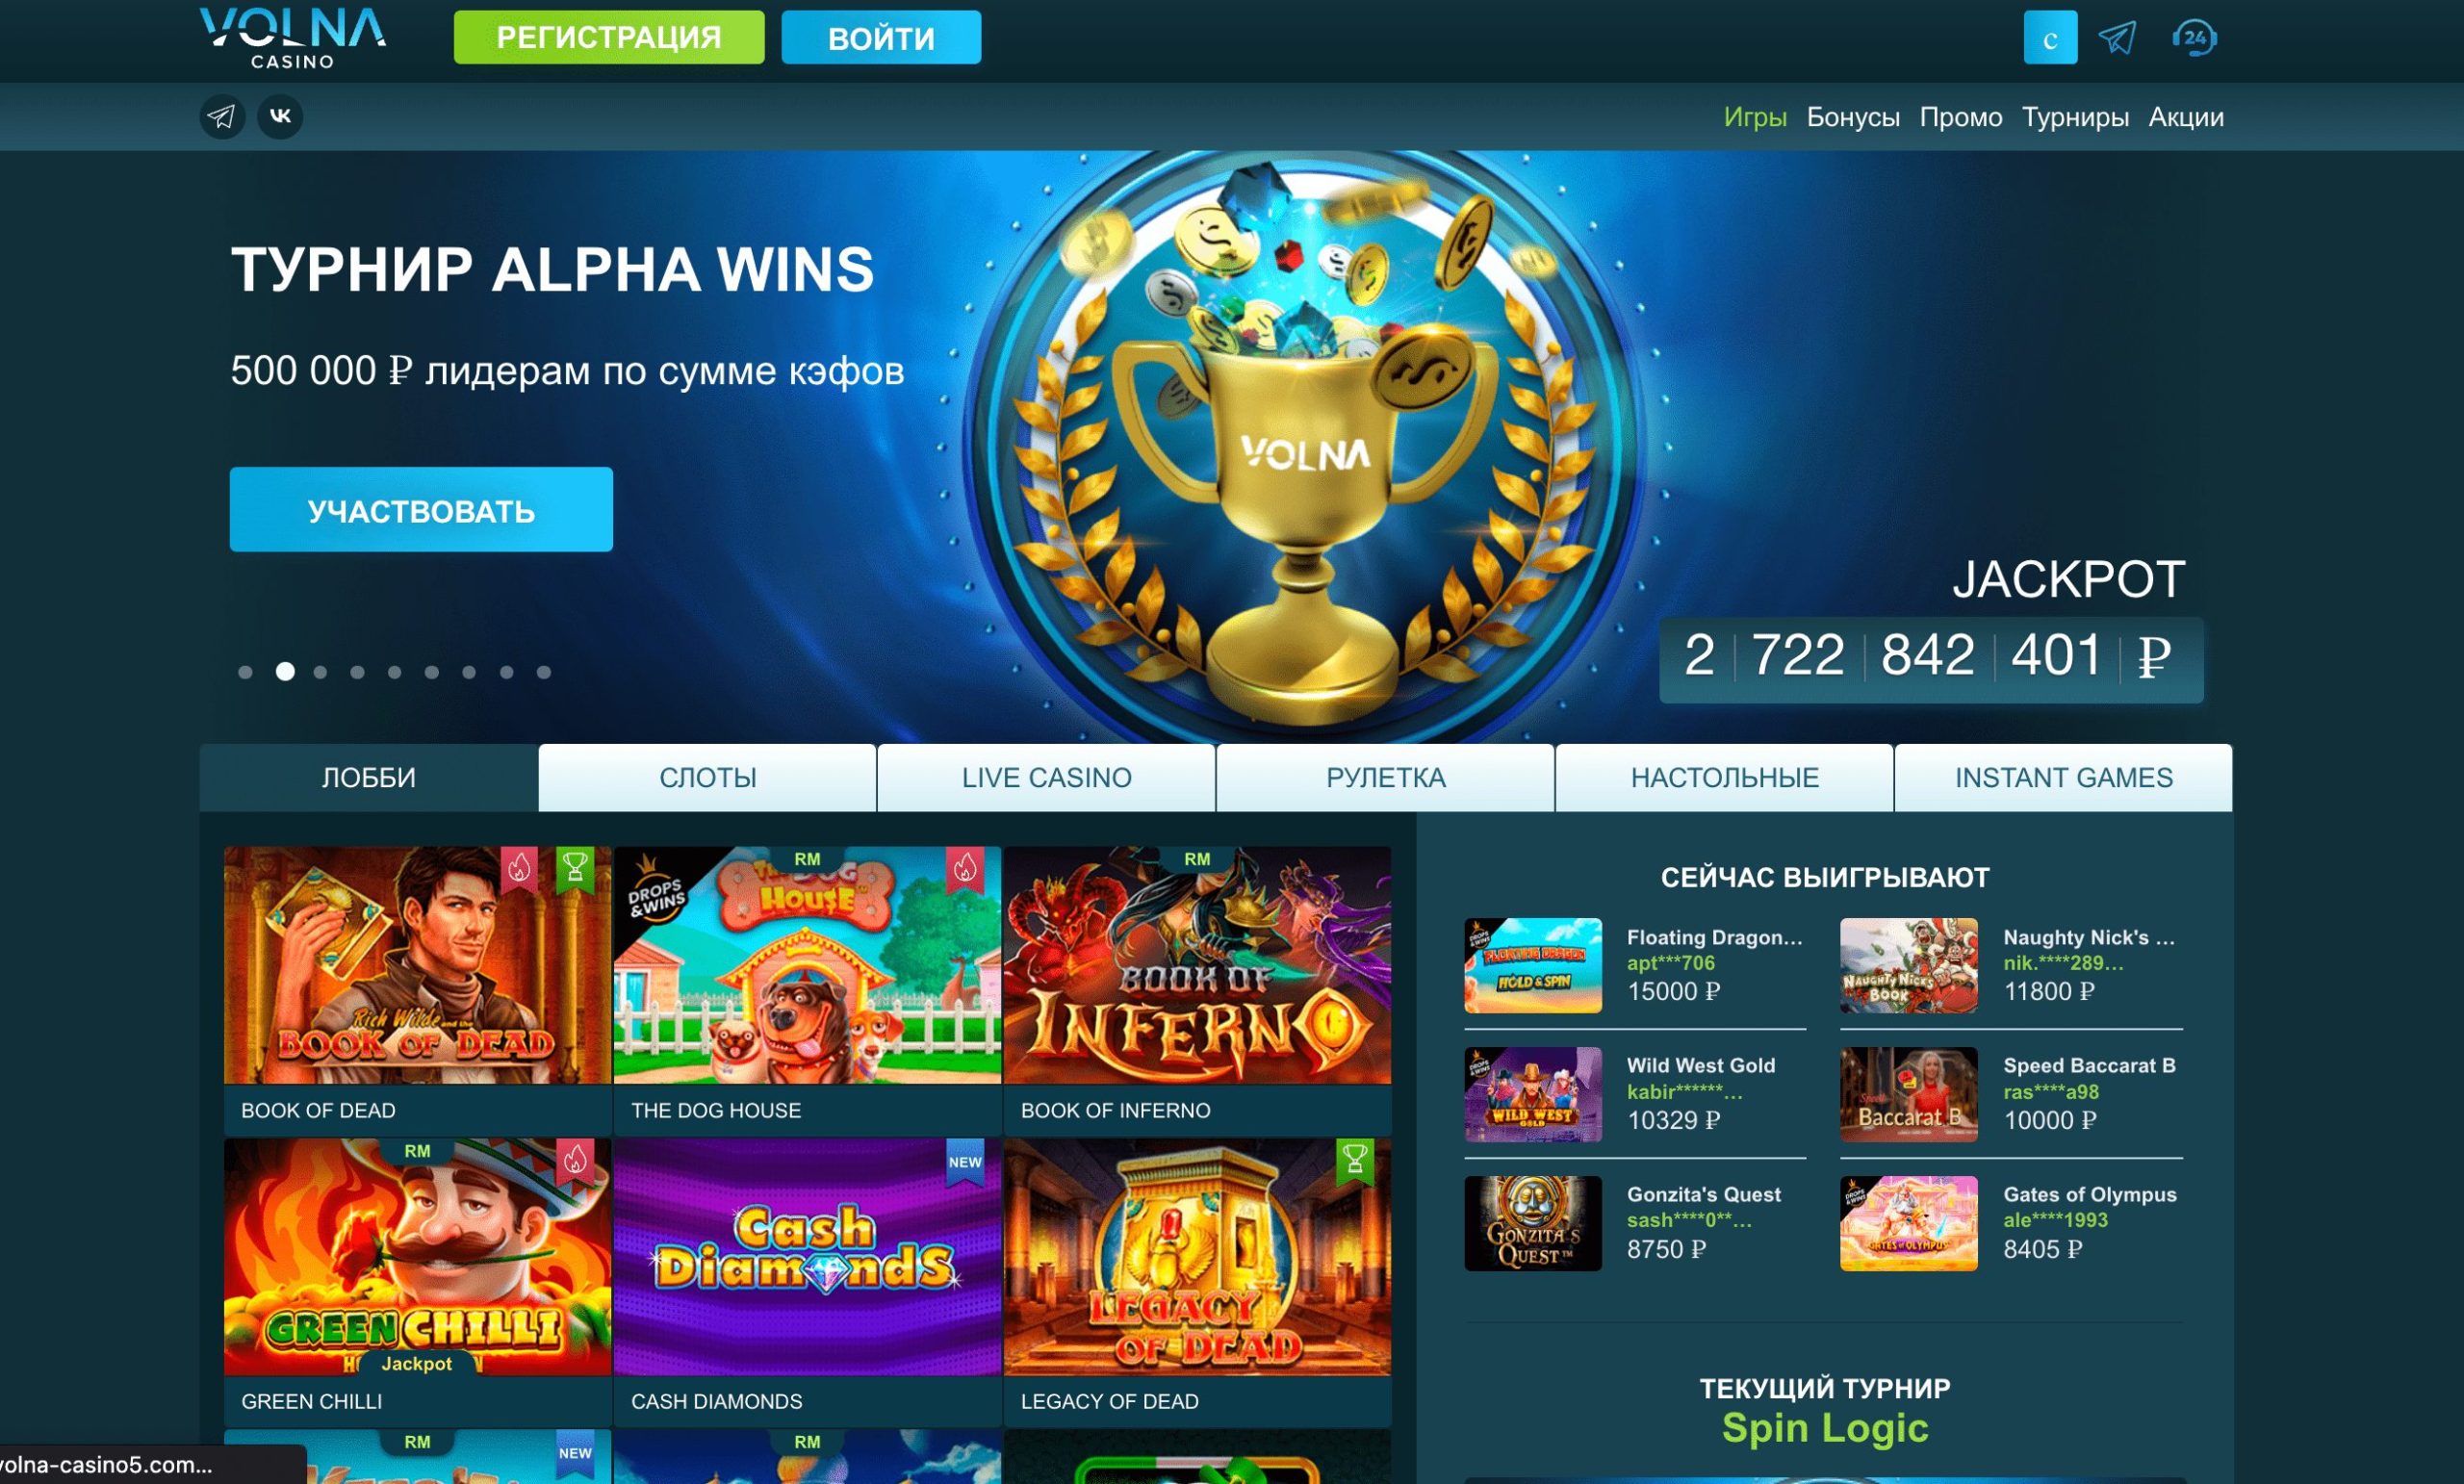2464x1484 pixels.
Task: Open the LIVE CASINO tab
Action: click(x=1047, y=778)
